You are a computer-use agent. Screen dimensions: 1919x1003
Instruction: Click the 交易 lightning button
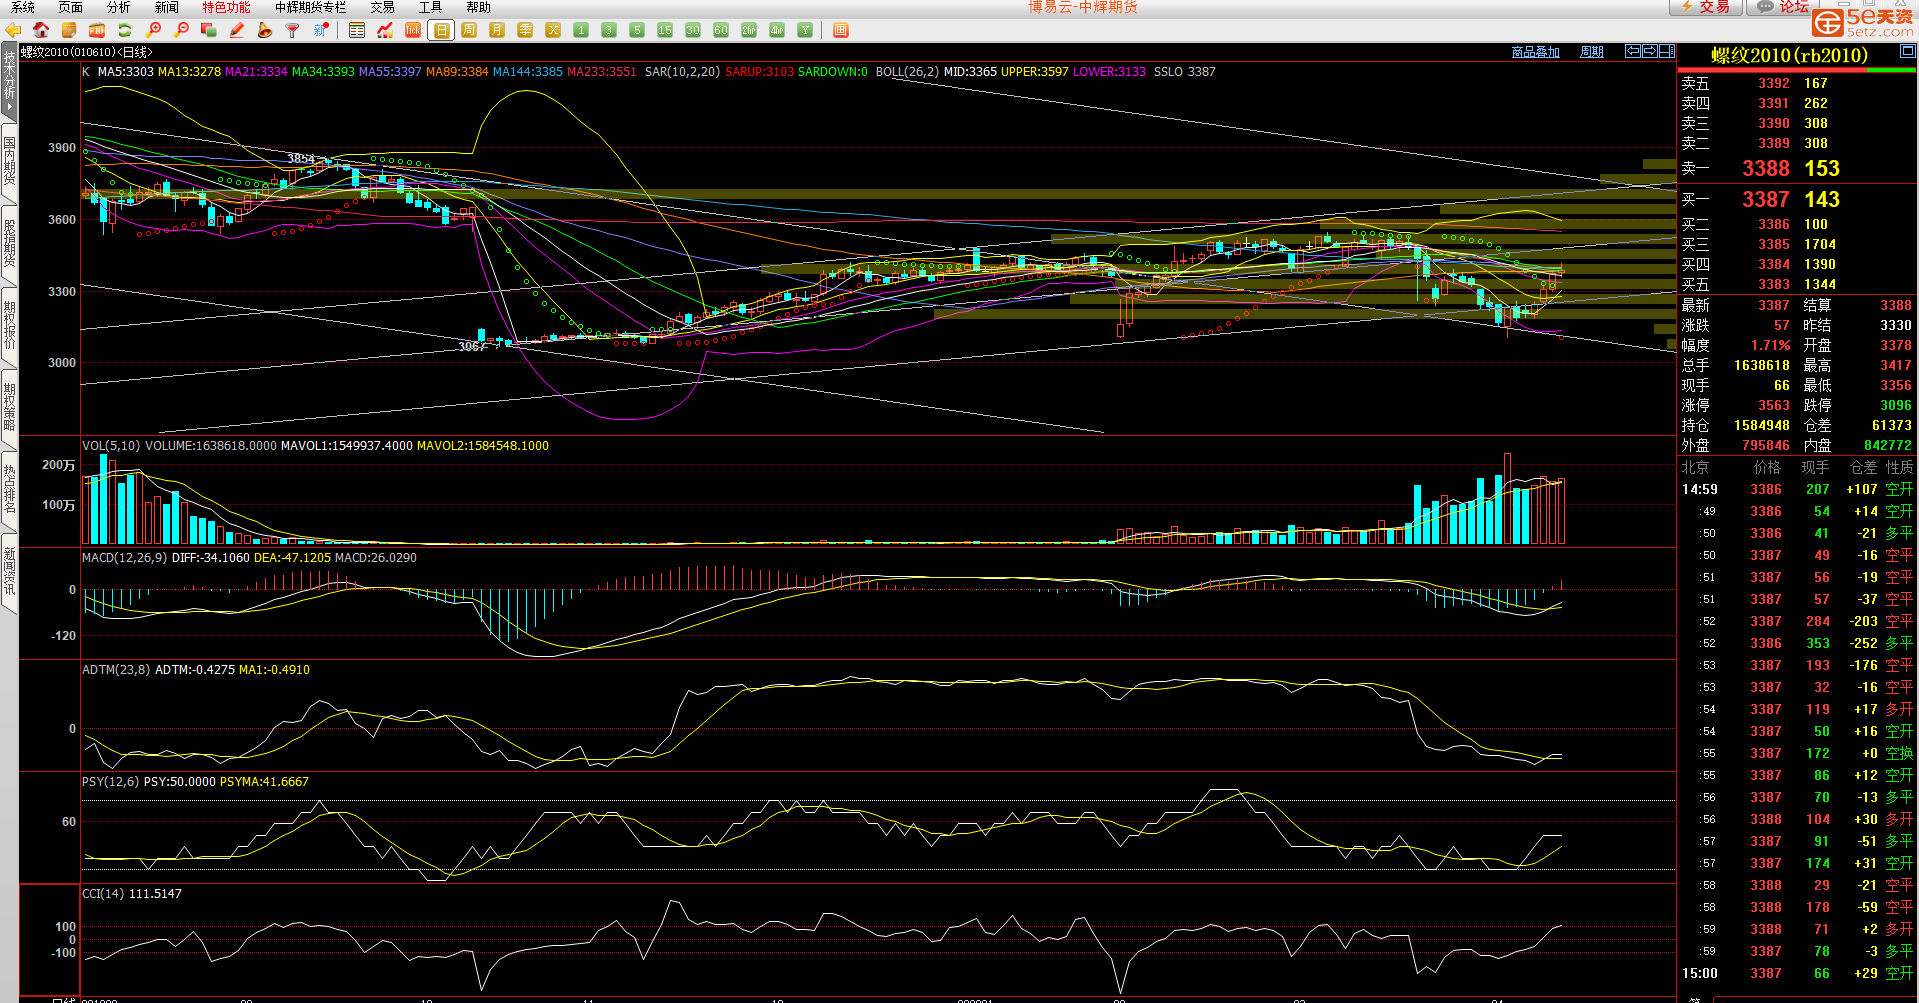[x=1706, y=7]
